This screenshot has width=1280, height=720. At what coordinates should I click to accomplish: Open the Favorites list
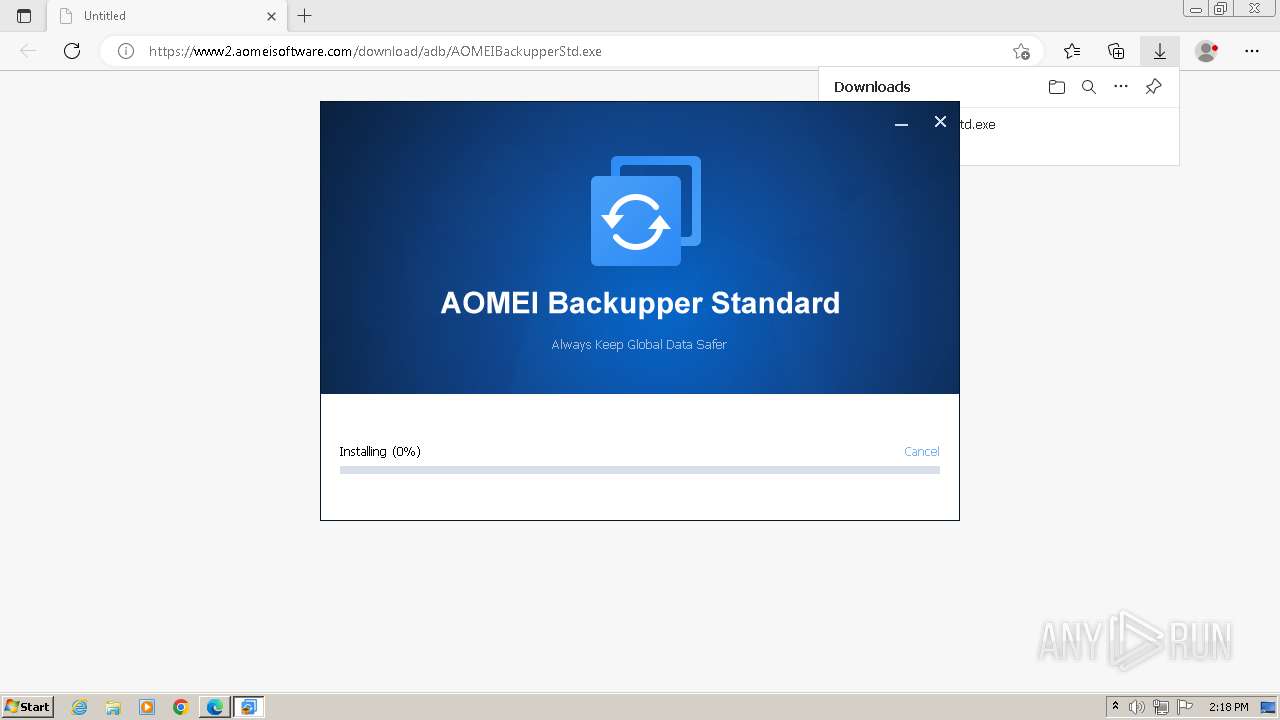pos(1072,51)
